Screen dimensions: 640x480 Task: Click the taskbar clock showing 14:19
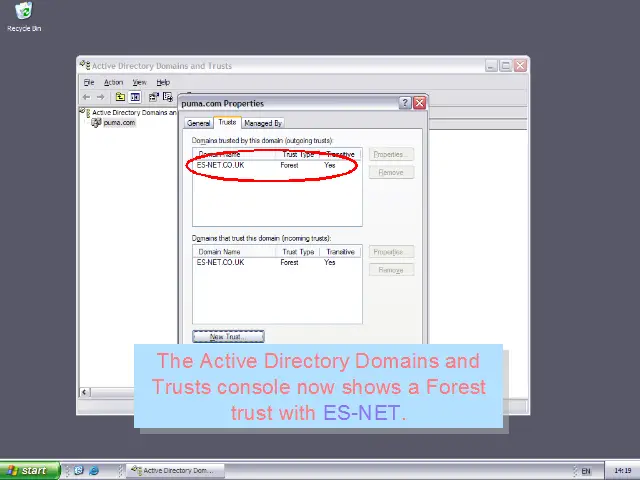[622, 471]
